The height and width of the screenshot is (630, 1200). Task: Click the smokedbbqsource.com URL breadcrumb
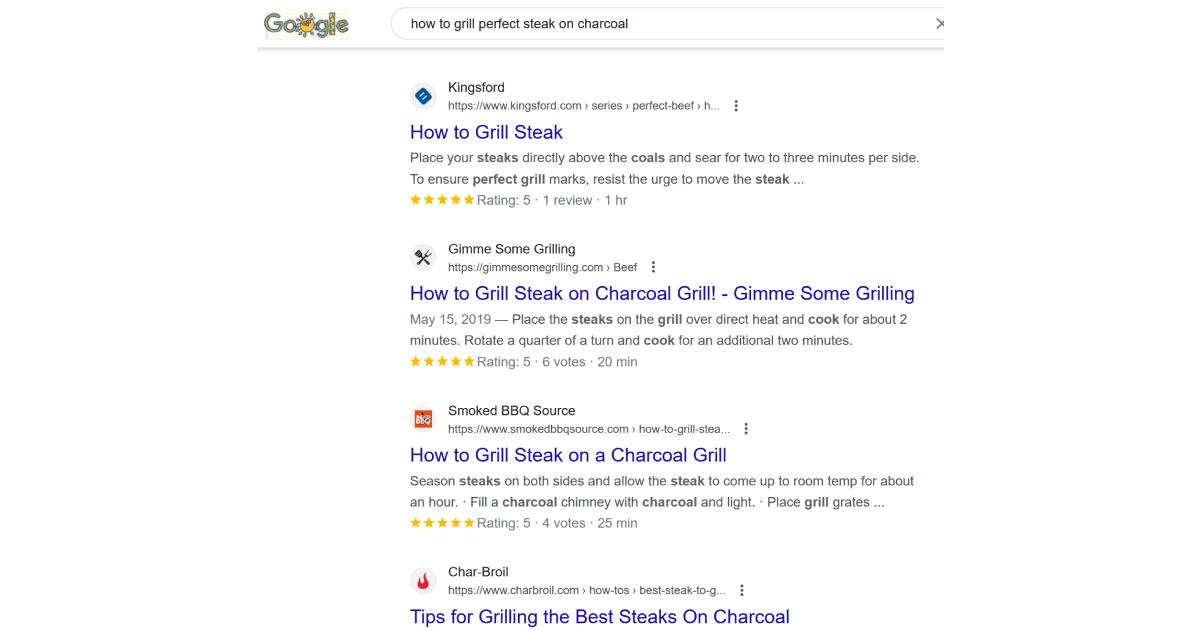point(589,429)
